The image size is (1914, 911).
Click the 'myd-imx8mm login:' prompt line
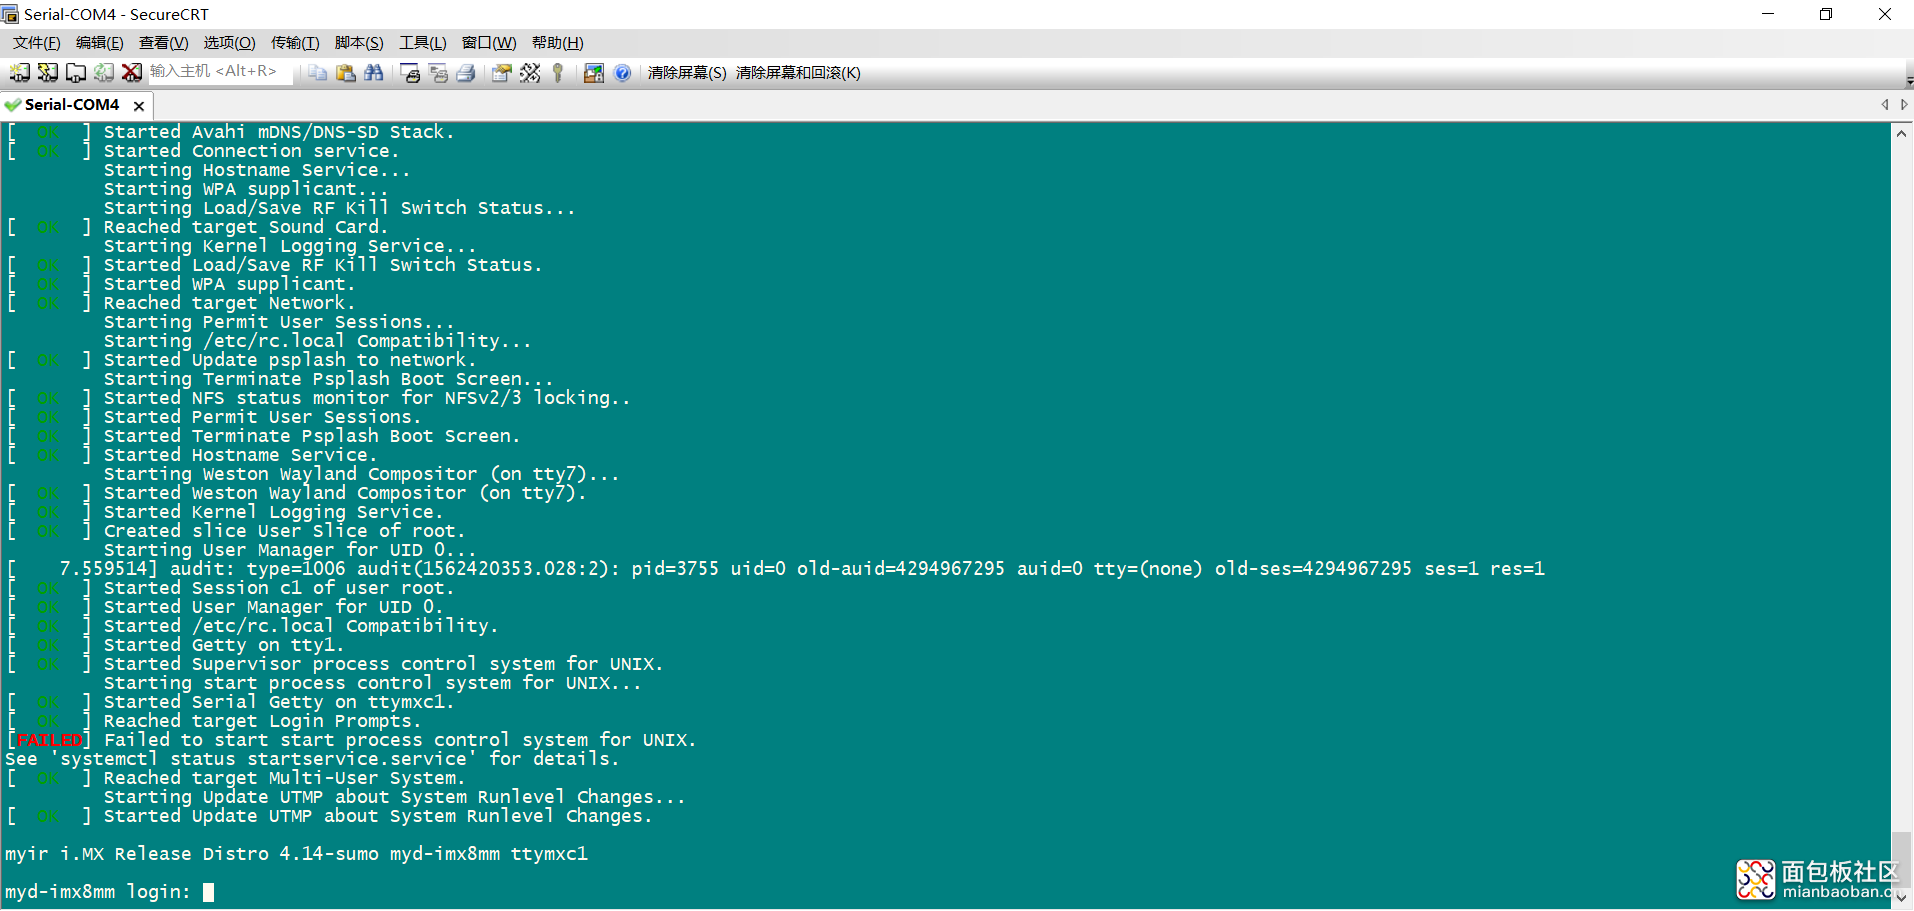pyautogui.click(x=97, y=892)
